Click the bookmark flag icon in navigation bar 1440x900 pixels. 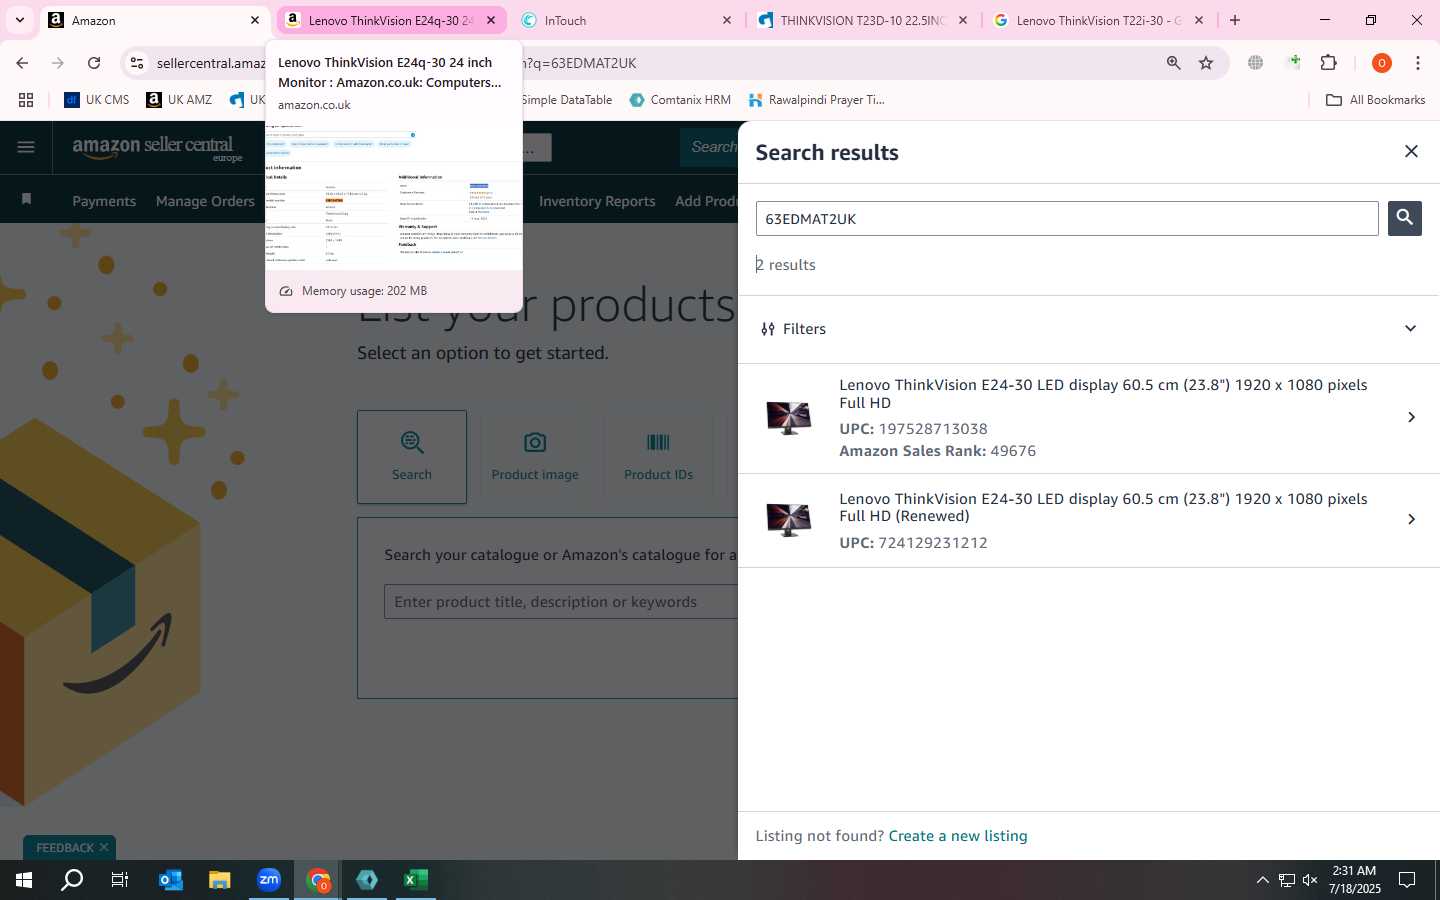click(x=27, y=200)
